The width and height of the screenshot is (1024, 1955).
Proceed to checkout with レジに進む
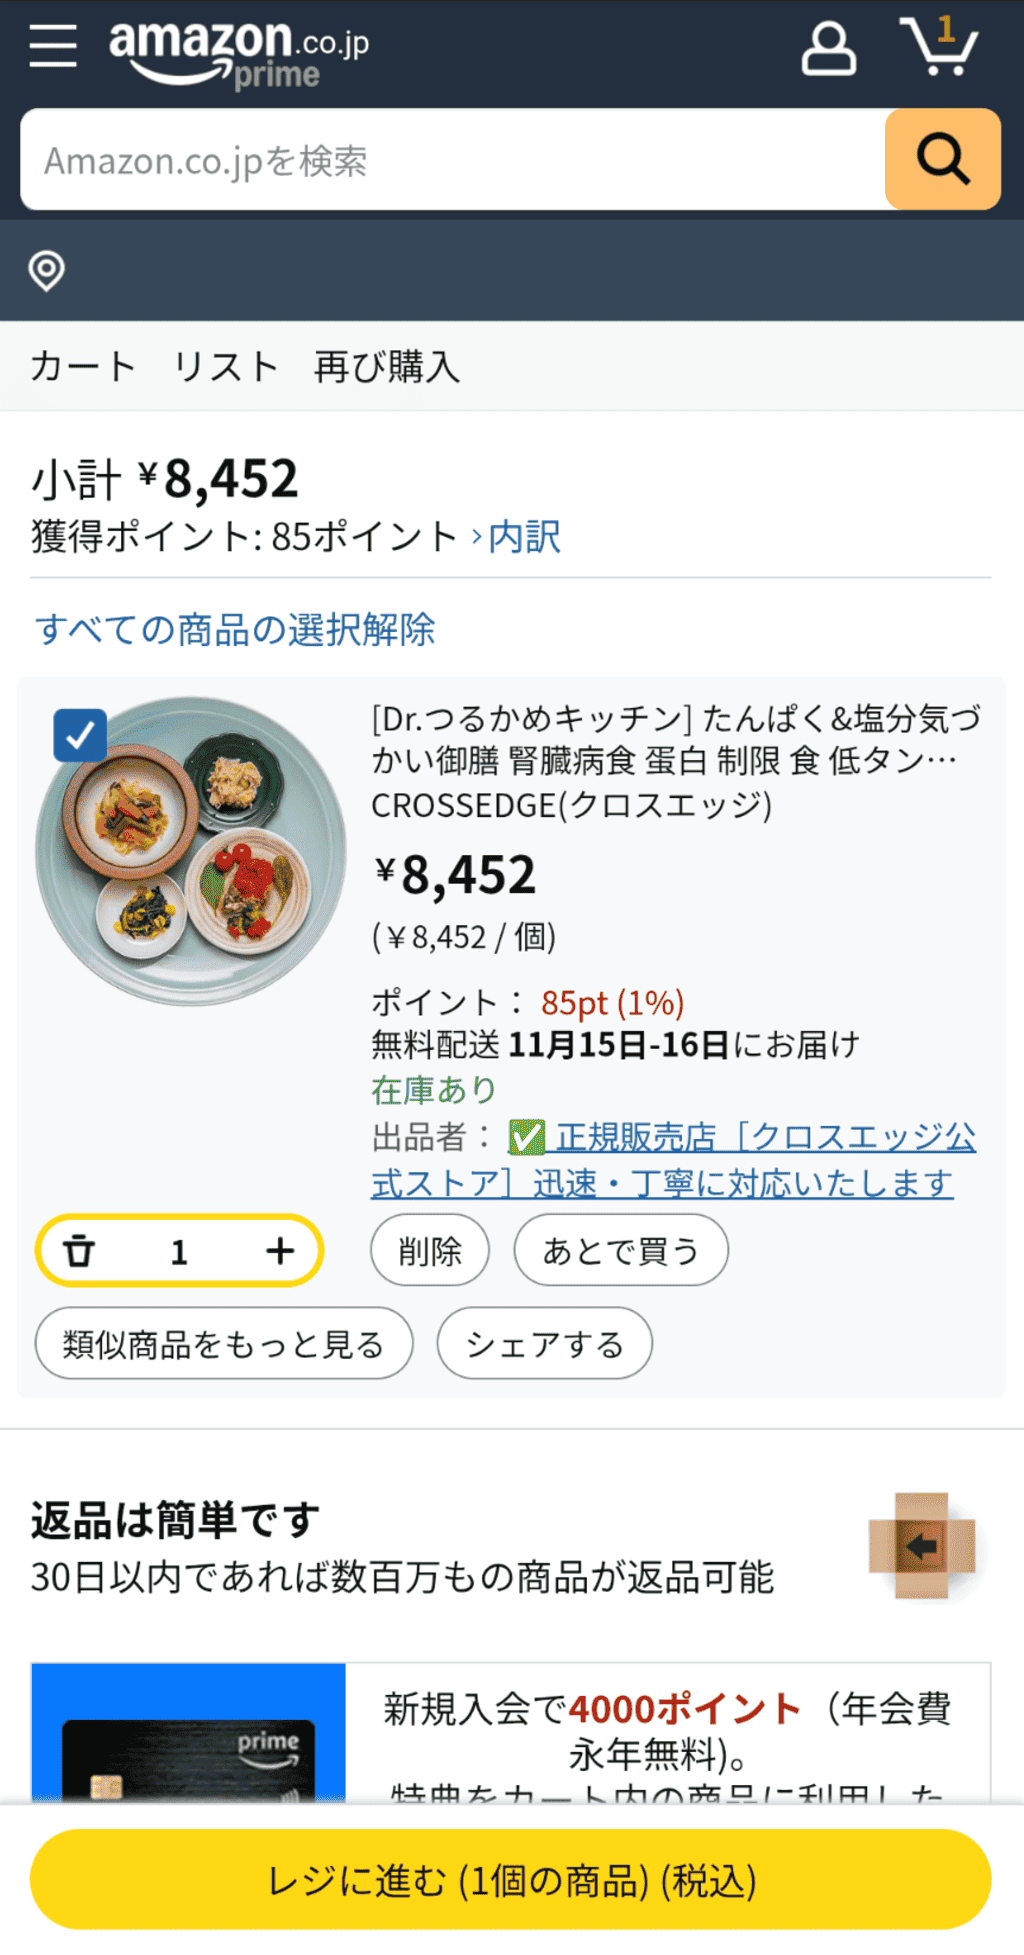[x=511, y=1878]
